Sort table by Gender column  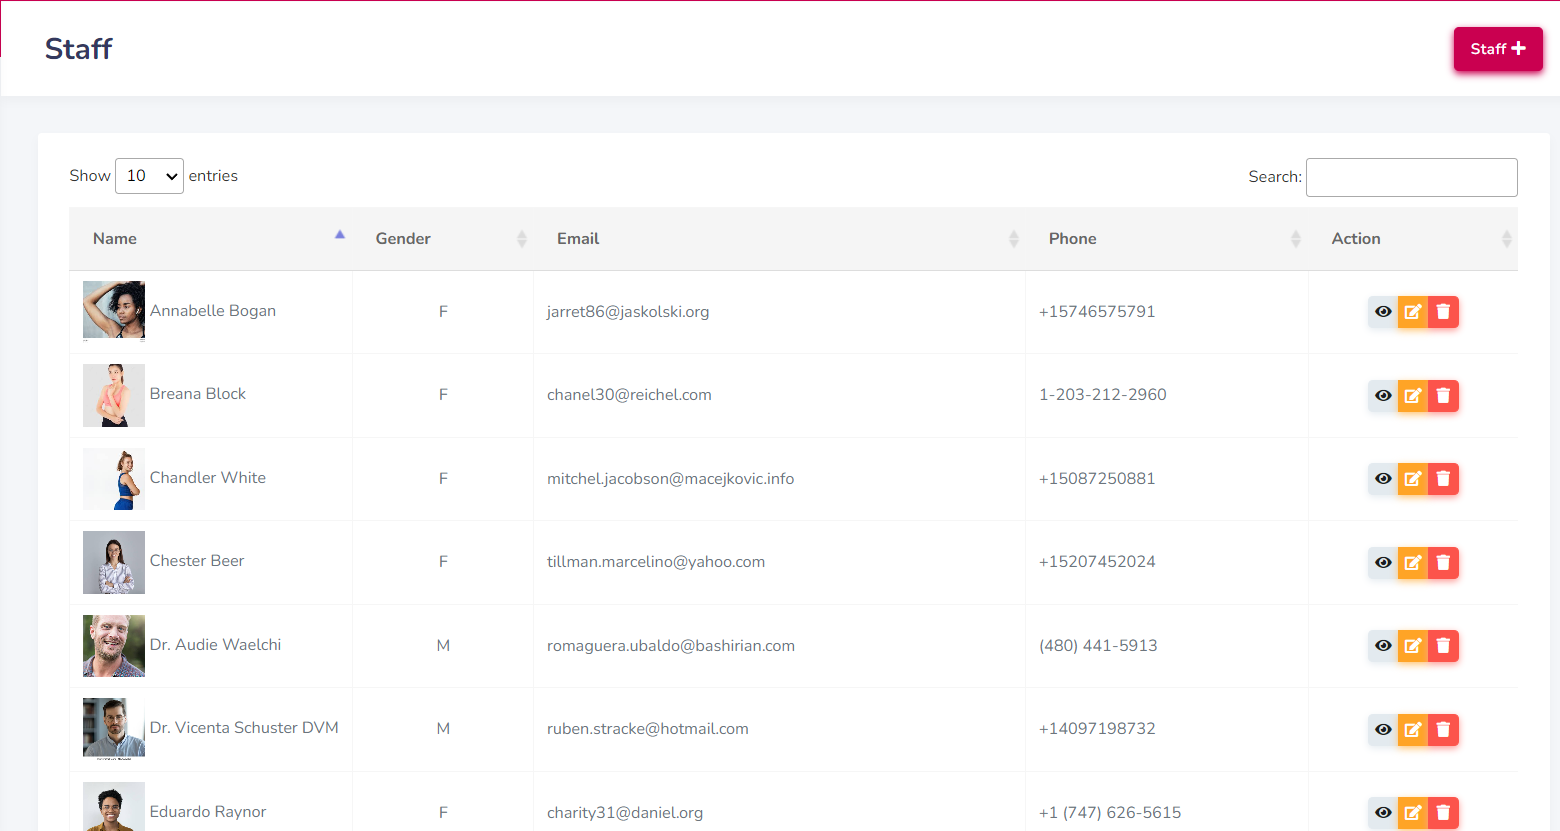(443, 239)
